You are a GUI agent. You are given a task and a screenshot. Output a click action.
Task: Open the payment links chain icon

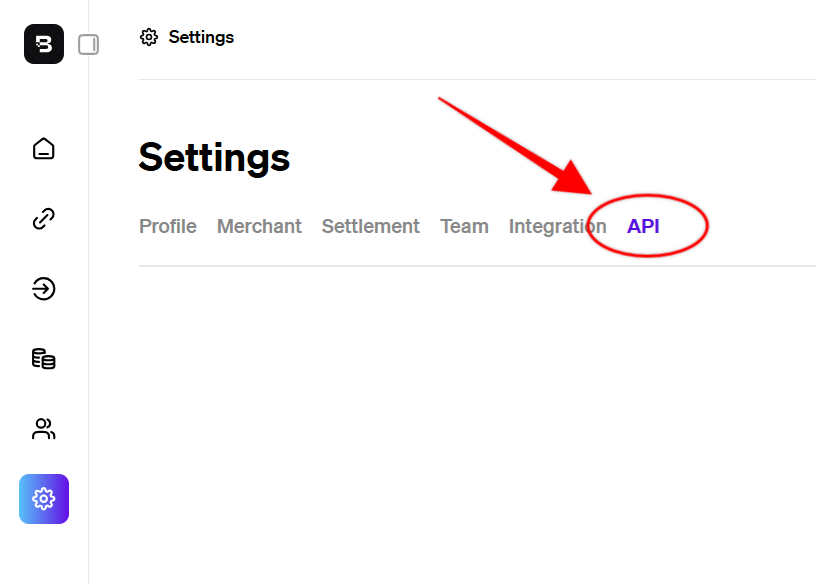(x=44, y=219)
